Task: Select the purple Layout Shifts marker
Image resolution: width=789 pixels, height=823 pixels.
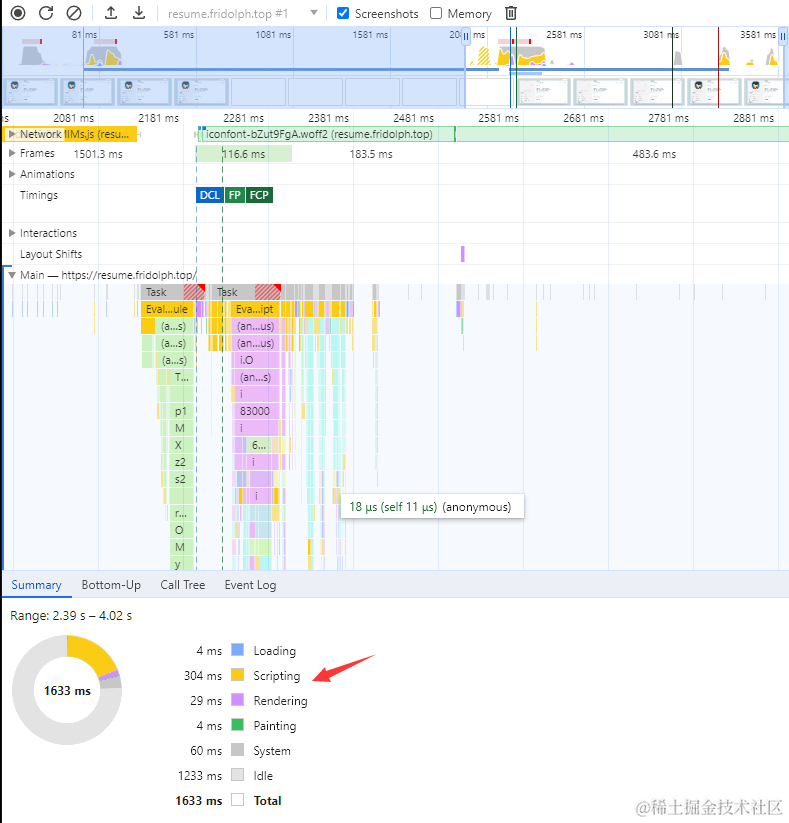Action: [x=462, y=254]
